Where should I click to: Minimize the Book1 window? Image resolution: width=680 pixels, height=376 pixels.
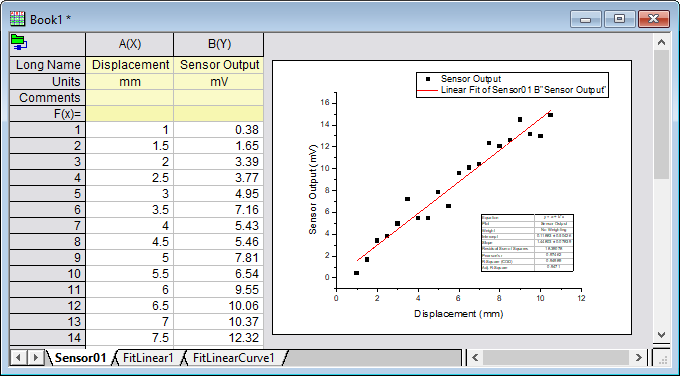pos(585,20)
